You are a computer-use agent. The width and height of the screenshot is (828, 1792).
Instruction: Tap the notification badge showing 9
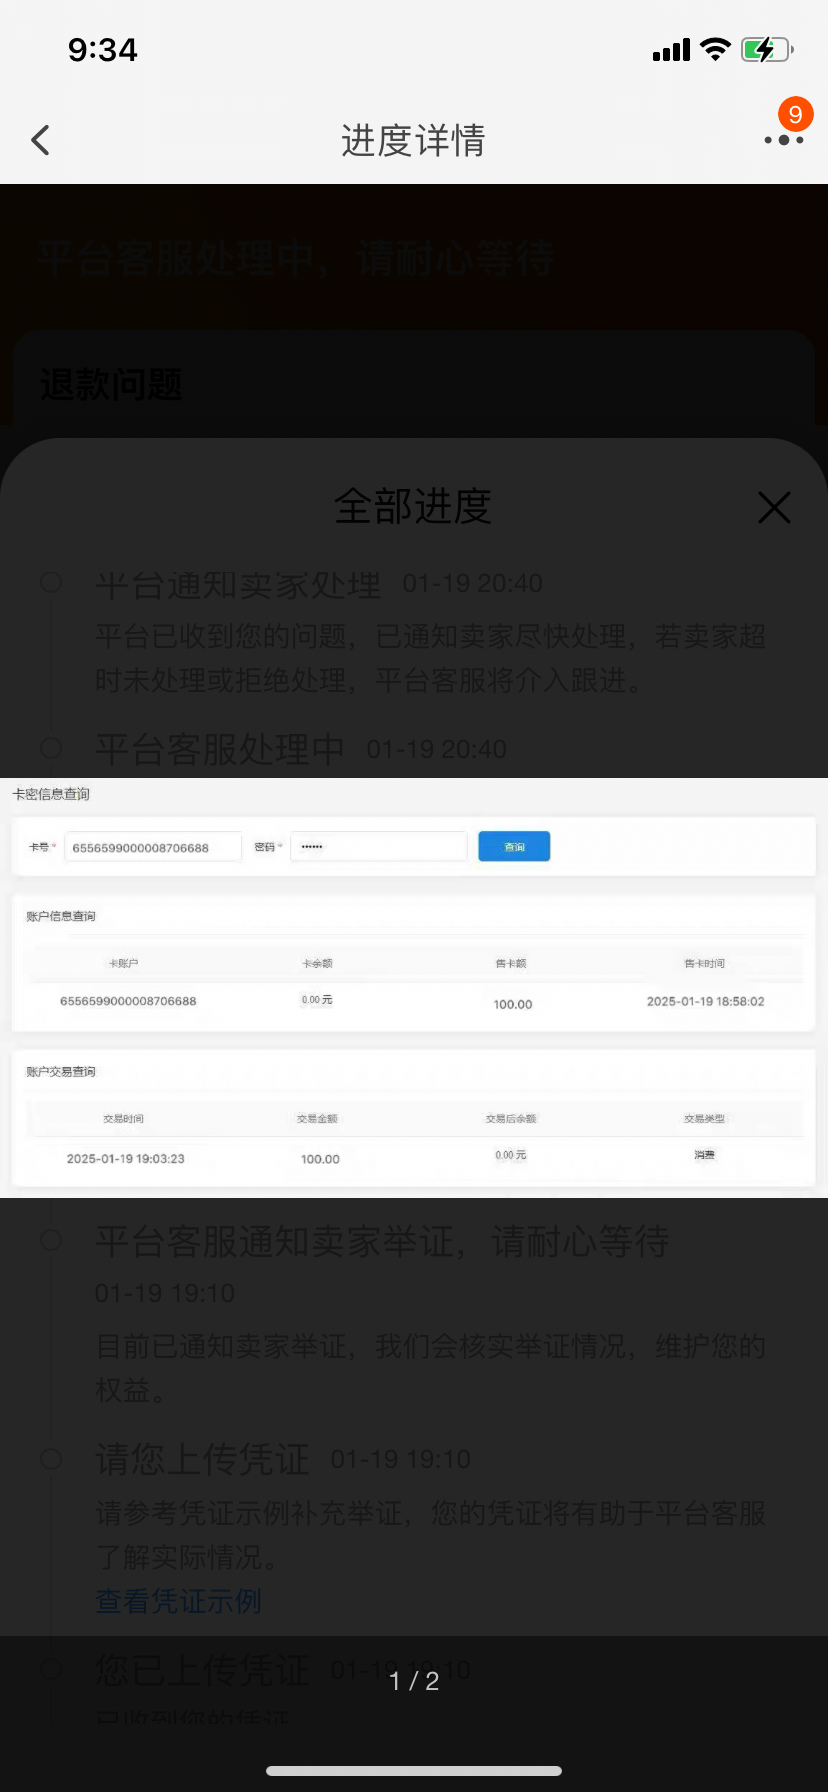tap(795, 114)
